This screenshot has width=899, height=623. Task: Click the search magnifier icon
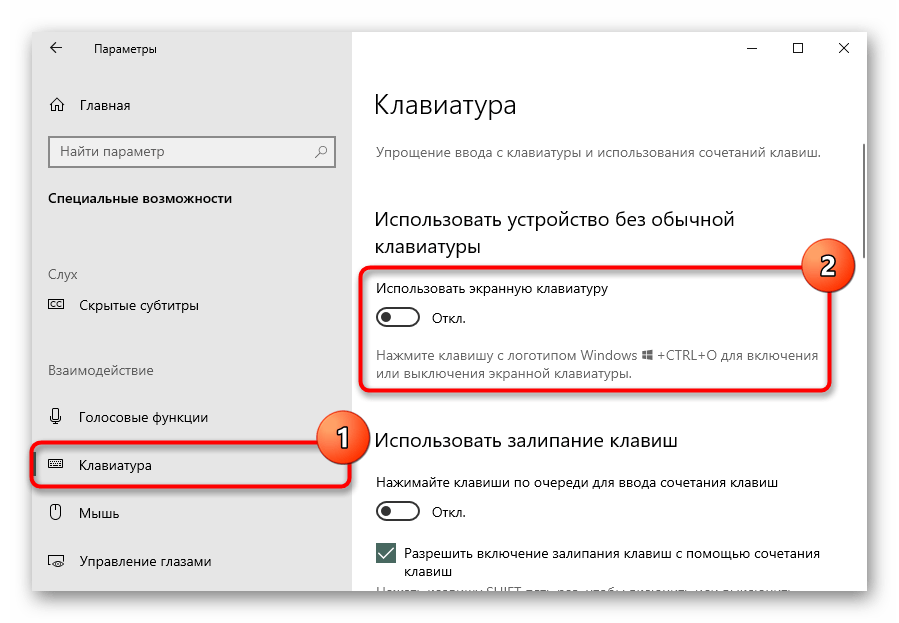click(x=321, y=152)
